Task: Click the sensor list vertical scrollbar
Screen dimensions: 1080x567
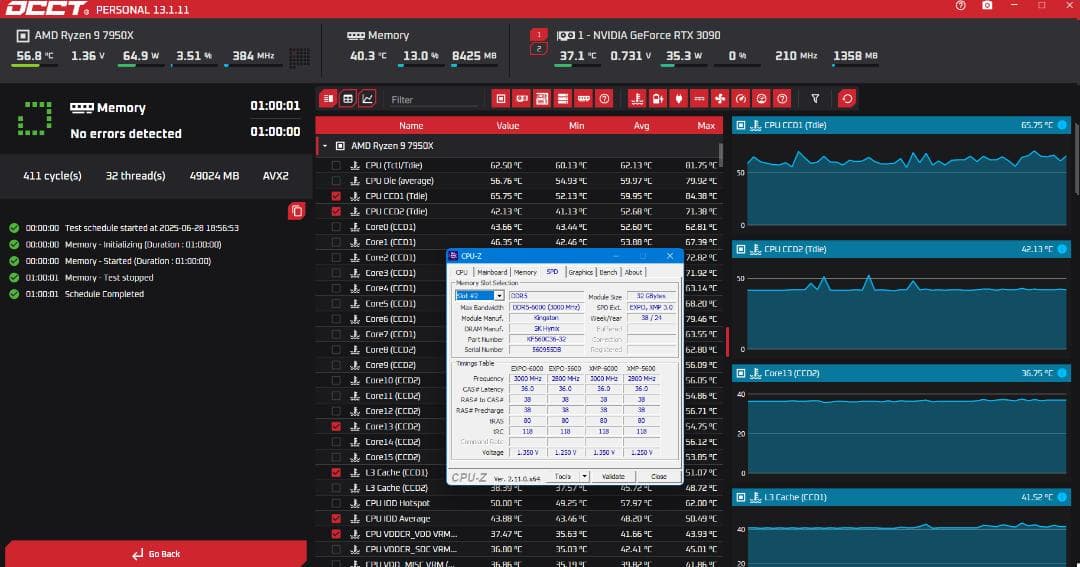Action: [x=721, y=154]
